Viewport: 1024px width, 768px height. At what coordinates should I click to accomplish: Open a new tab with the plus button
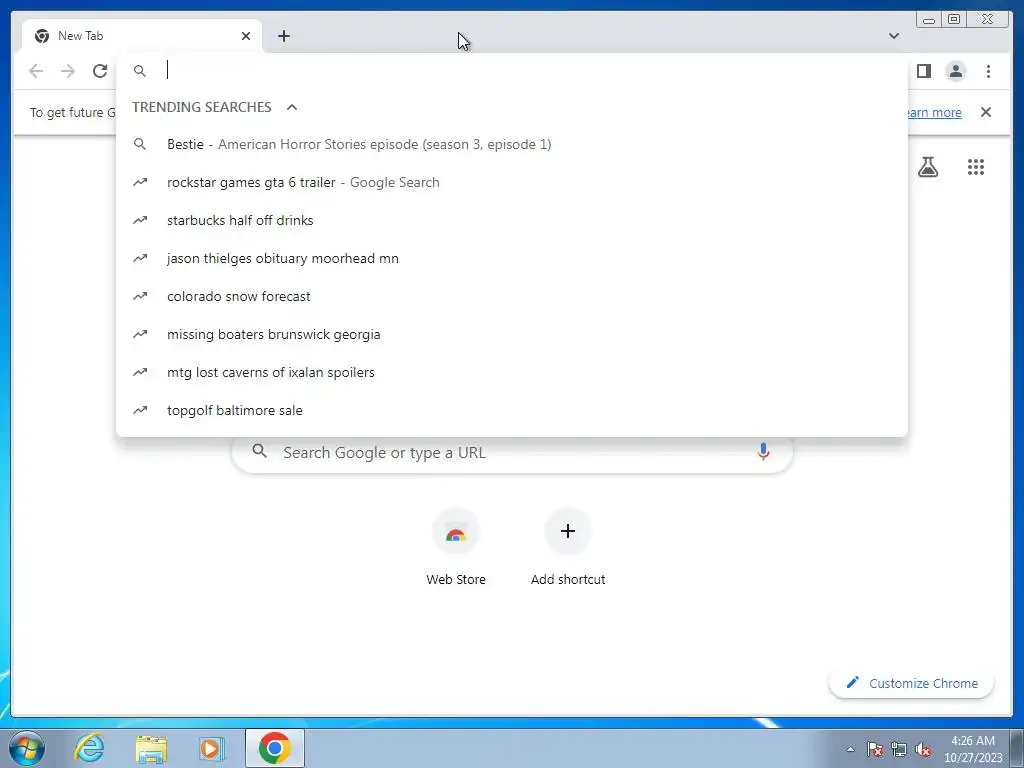click(283, 36)
